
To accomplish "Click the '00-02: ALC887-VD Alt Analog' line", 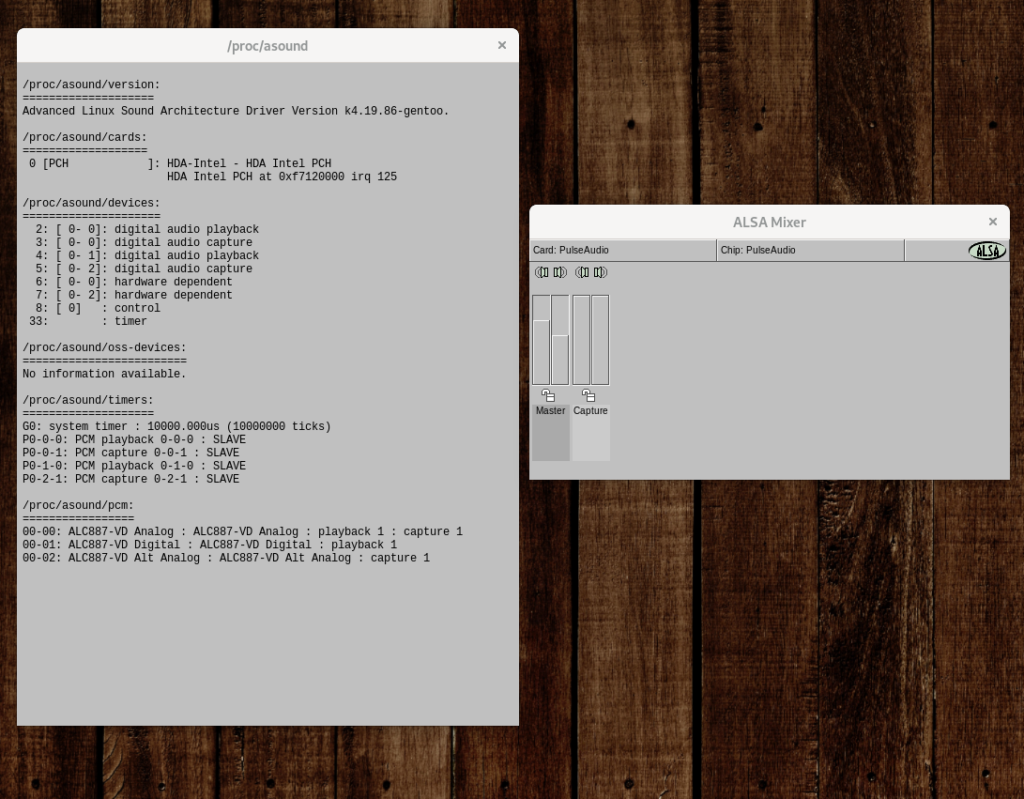I will pos(226,557).
